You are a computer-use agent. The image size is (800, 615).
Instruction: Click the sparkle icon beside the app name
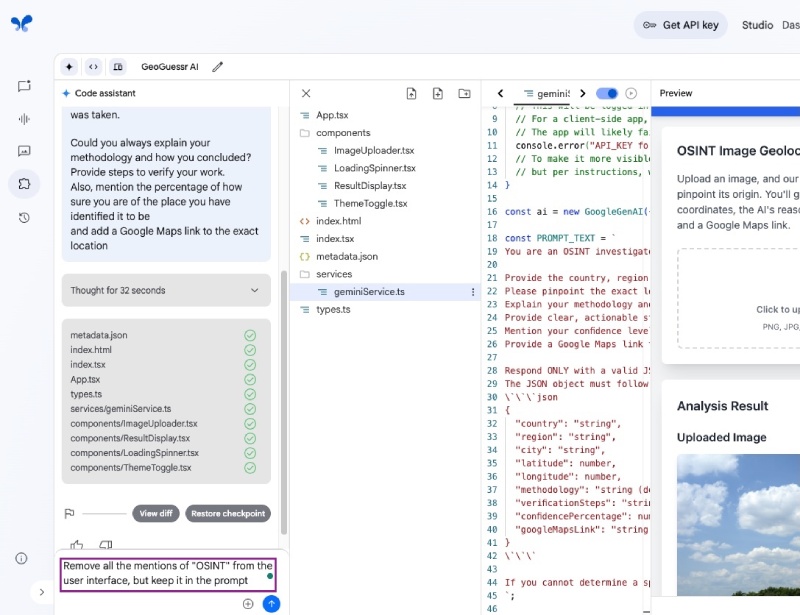click(68, 66)
